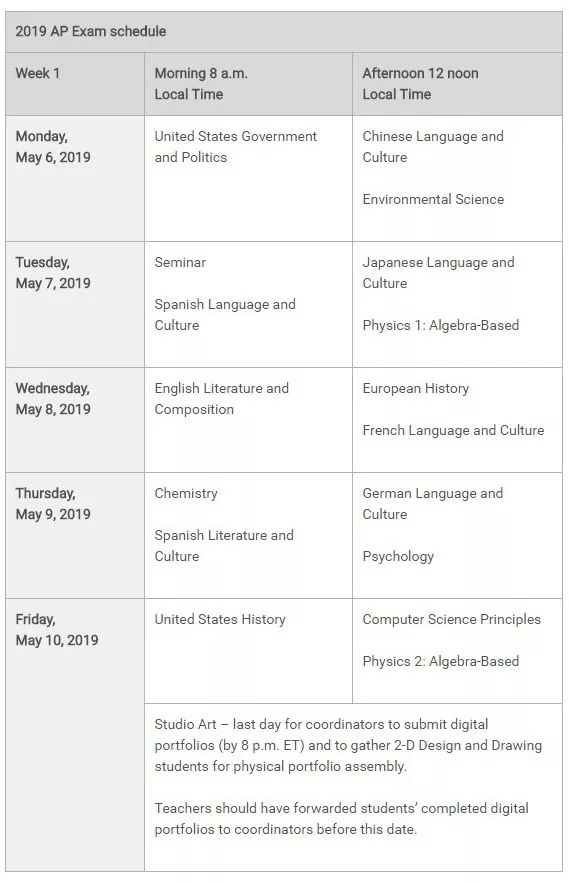
Task: Select the Chemistry exam entry
Action: (x=186, y=493)
